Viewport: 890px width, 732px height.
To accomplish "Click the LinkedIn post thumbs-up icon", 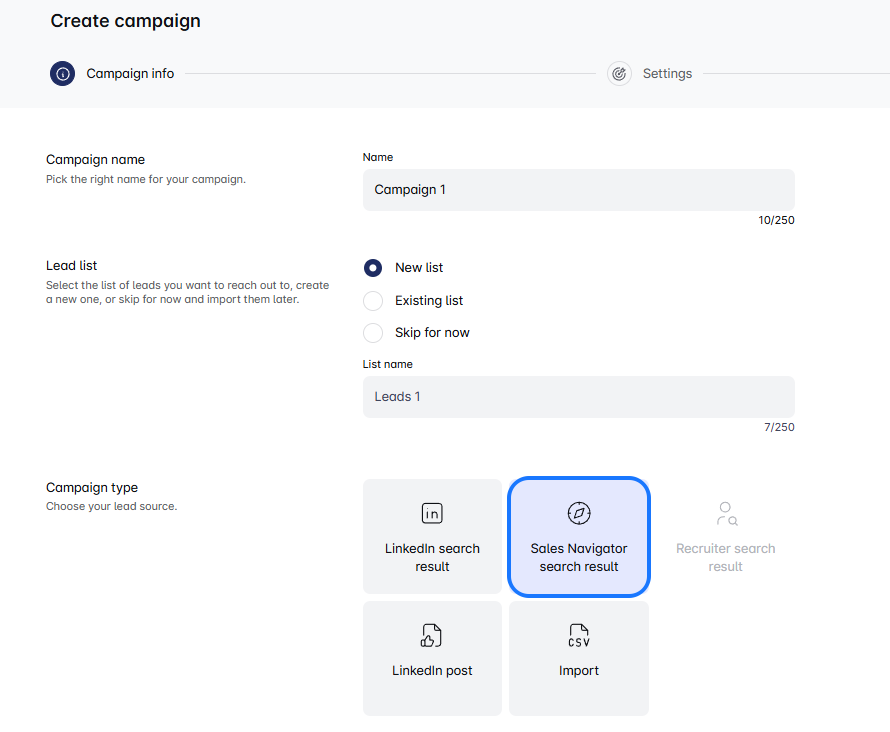I will [432, 636].
